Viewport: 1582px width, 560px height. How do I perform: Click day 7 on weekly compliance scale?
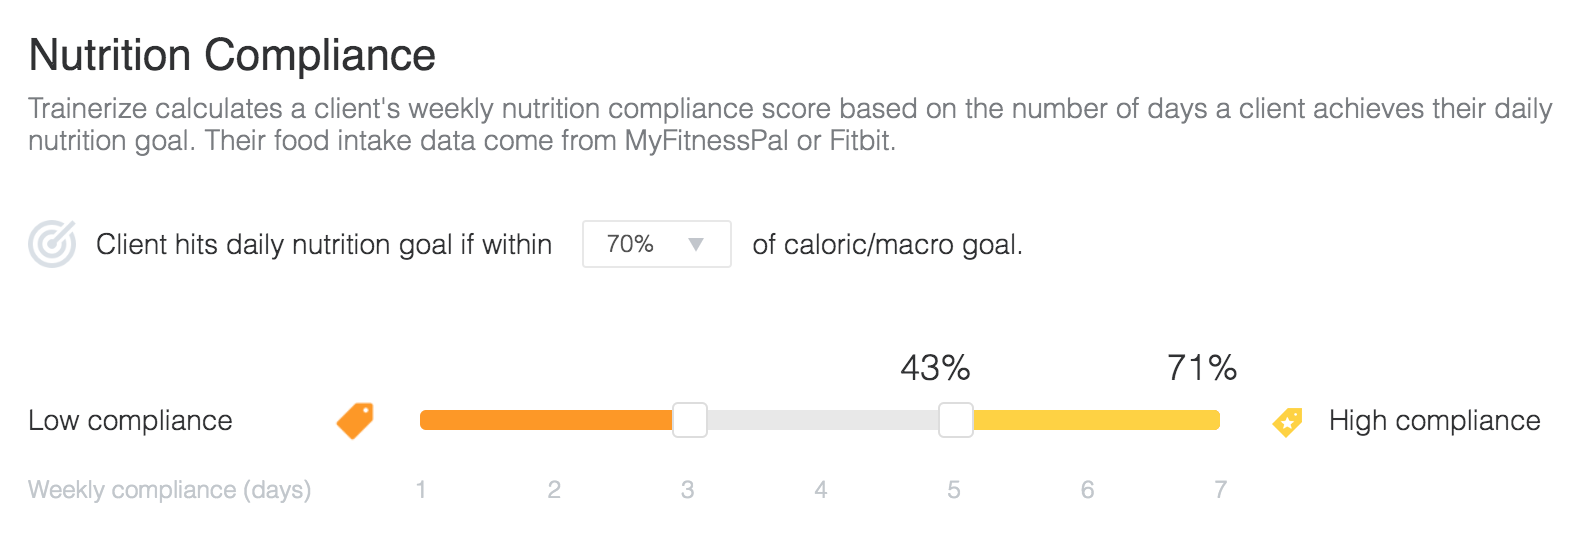(x=1220, y=490)
